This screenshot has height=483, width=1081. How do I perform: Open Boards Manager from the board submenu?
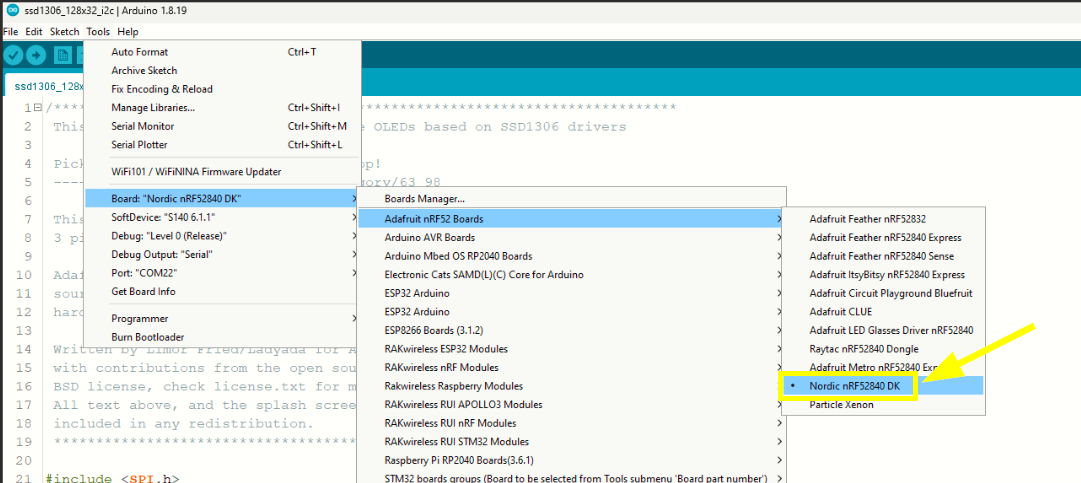(x=424, y=198)
